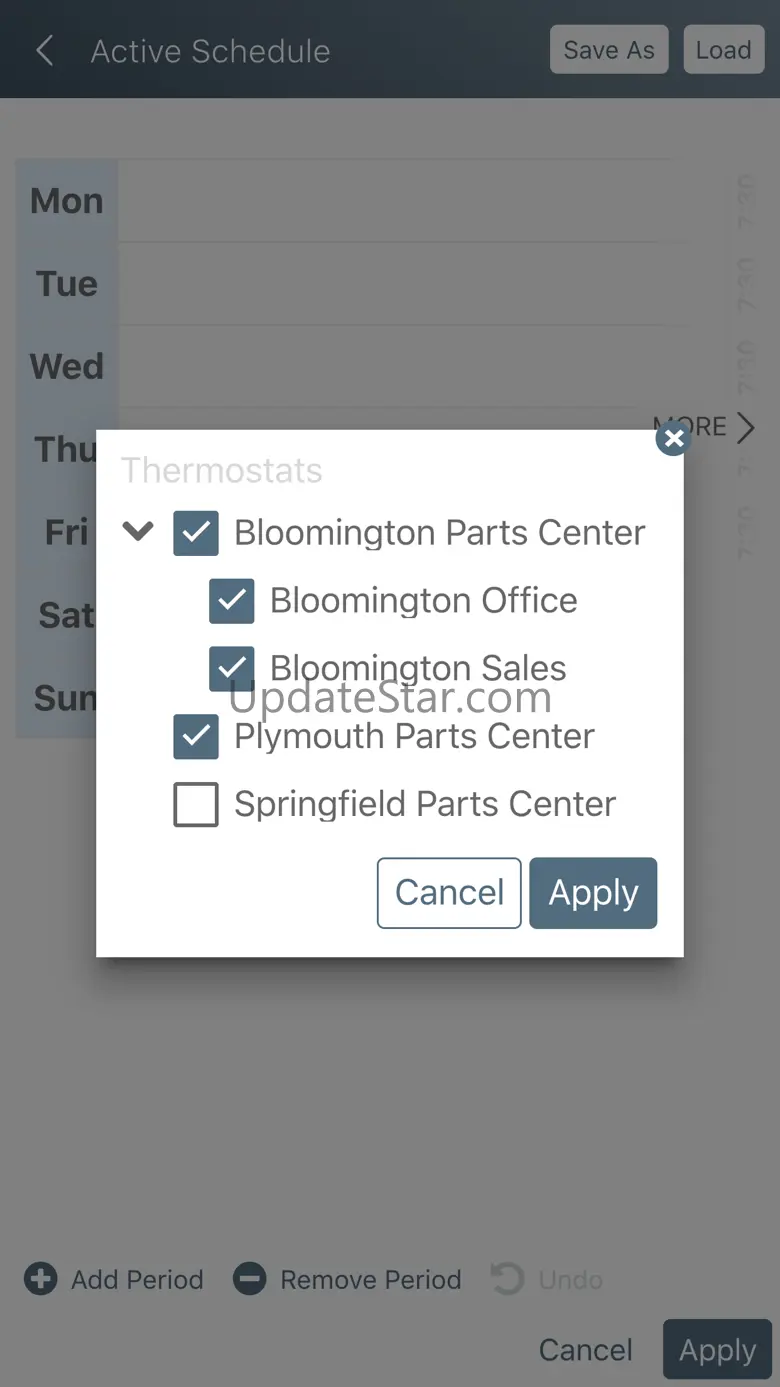This screenshot has width=780, height=1387.
Task: Go back with the left chevron icon
Action: click(x=44, y=51)
